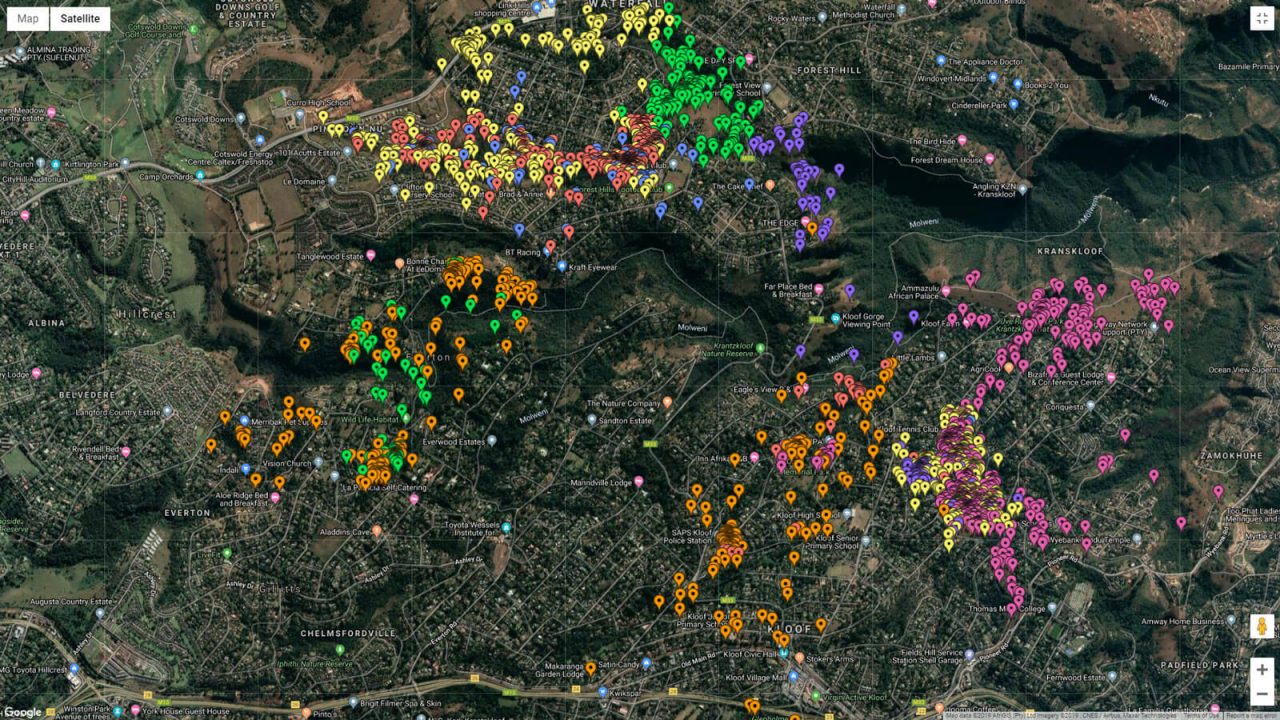1280x720 pixels.
Task: Open Toyota Wessels Institute place marker
Action: click(507, 527)
